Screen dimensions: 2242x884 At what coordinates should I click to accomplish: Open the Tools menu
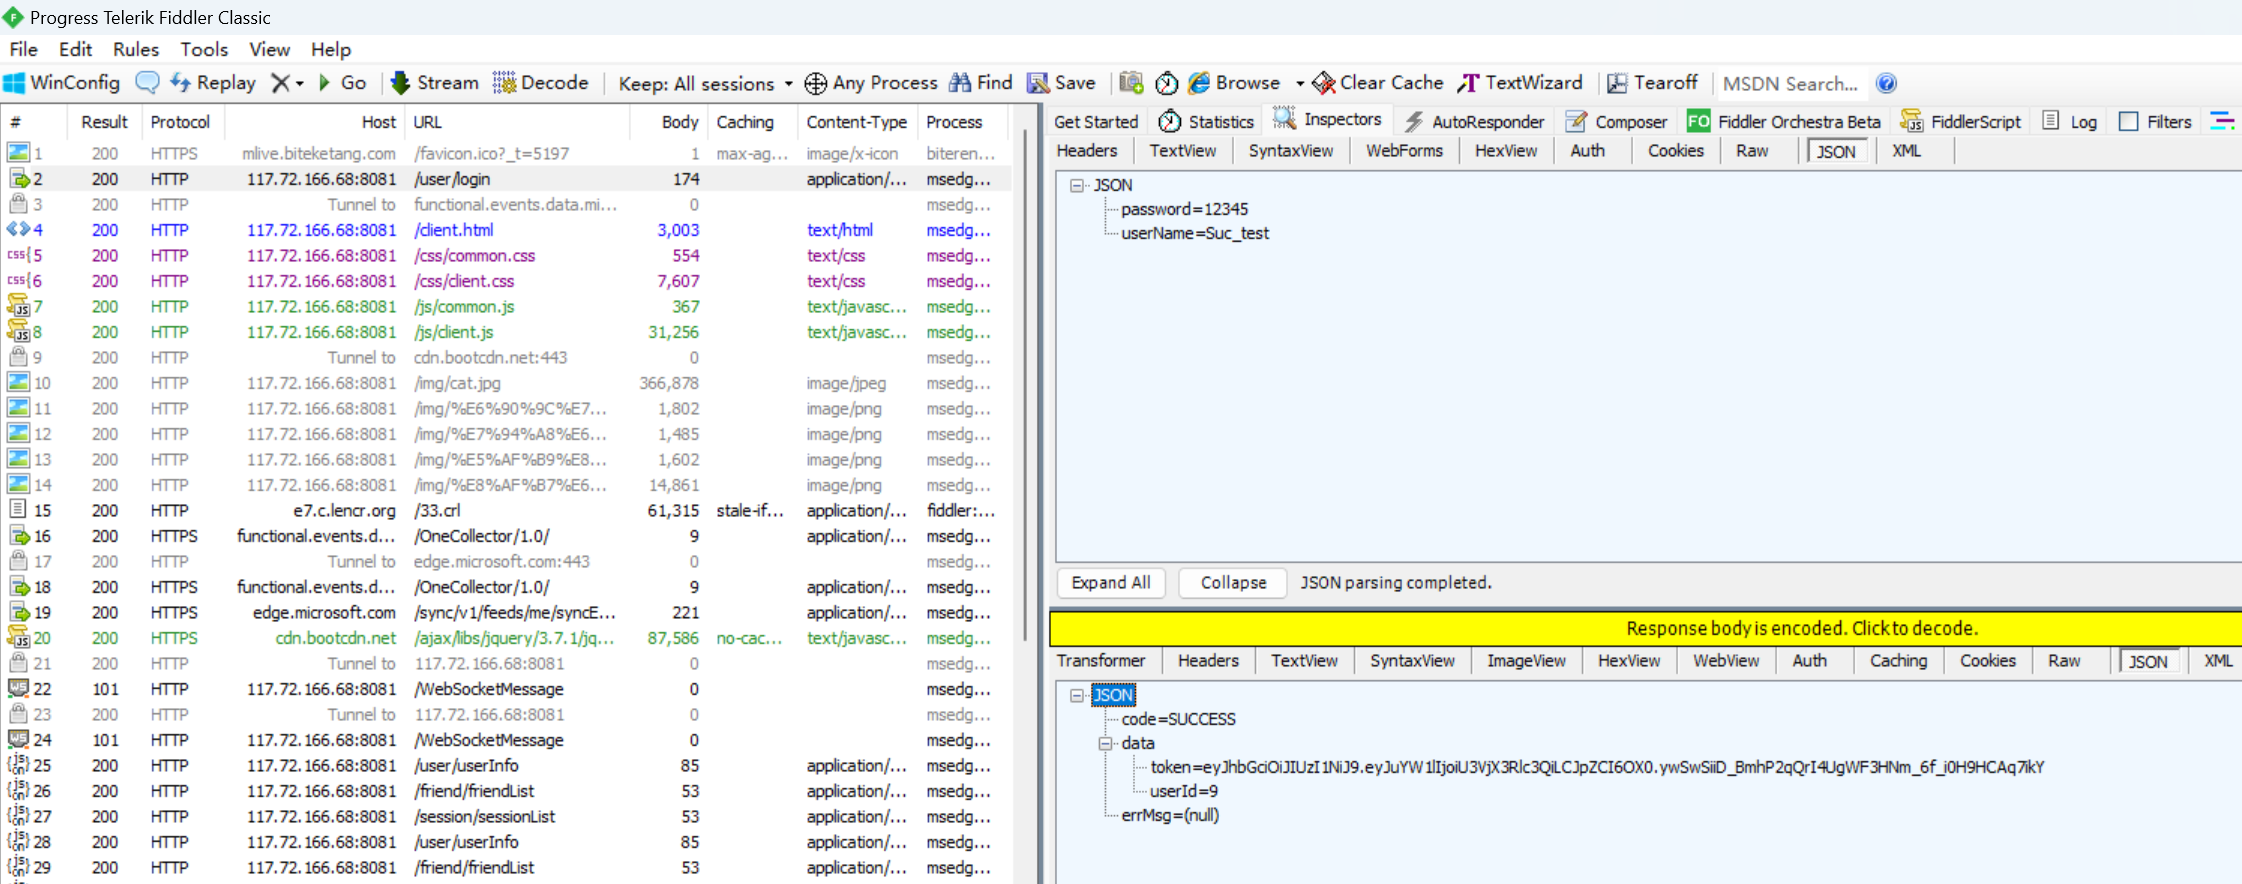point(204,49)
